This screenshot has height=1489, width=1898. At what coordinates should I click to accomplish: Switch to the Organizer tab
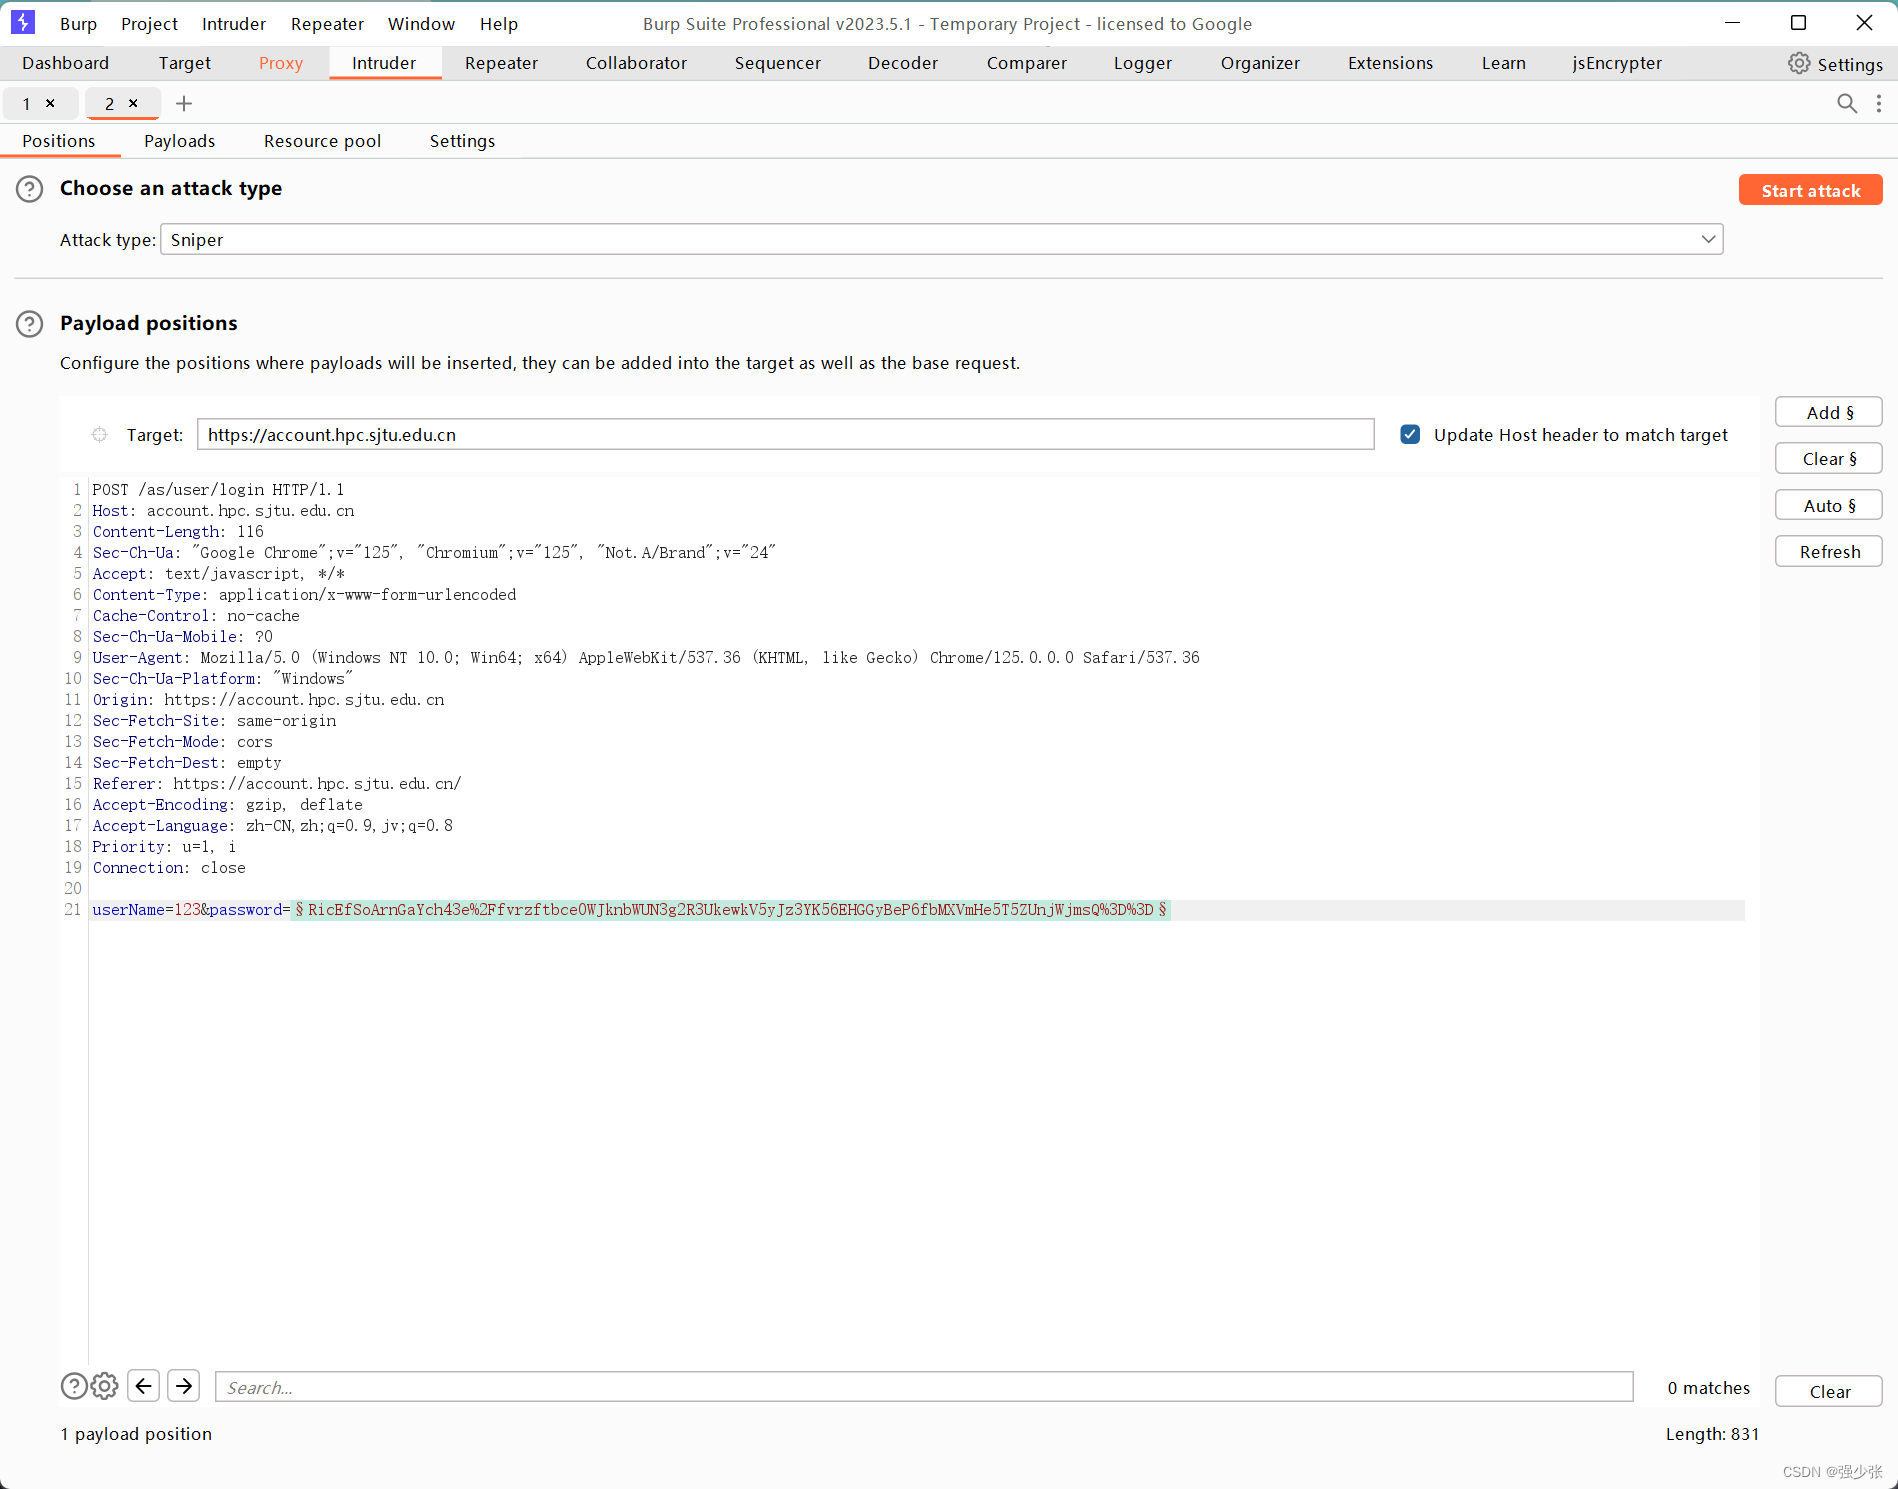[1260, 63]
